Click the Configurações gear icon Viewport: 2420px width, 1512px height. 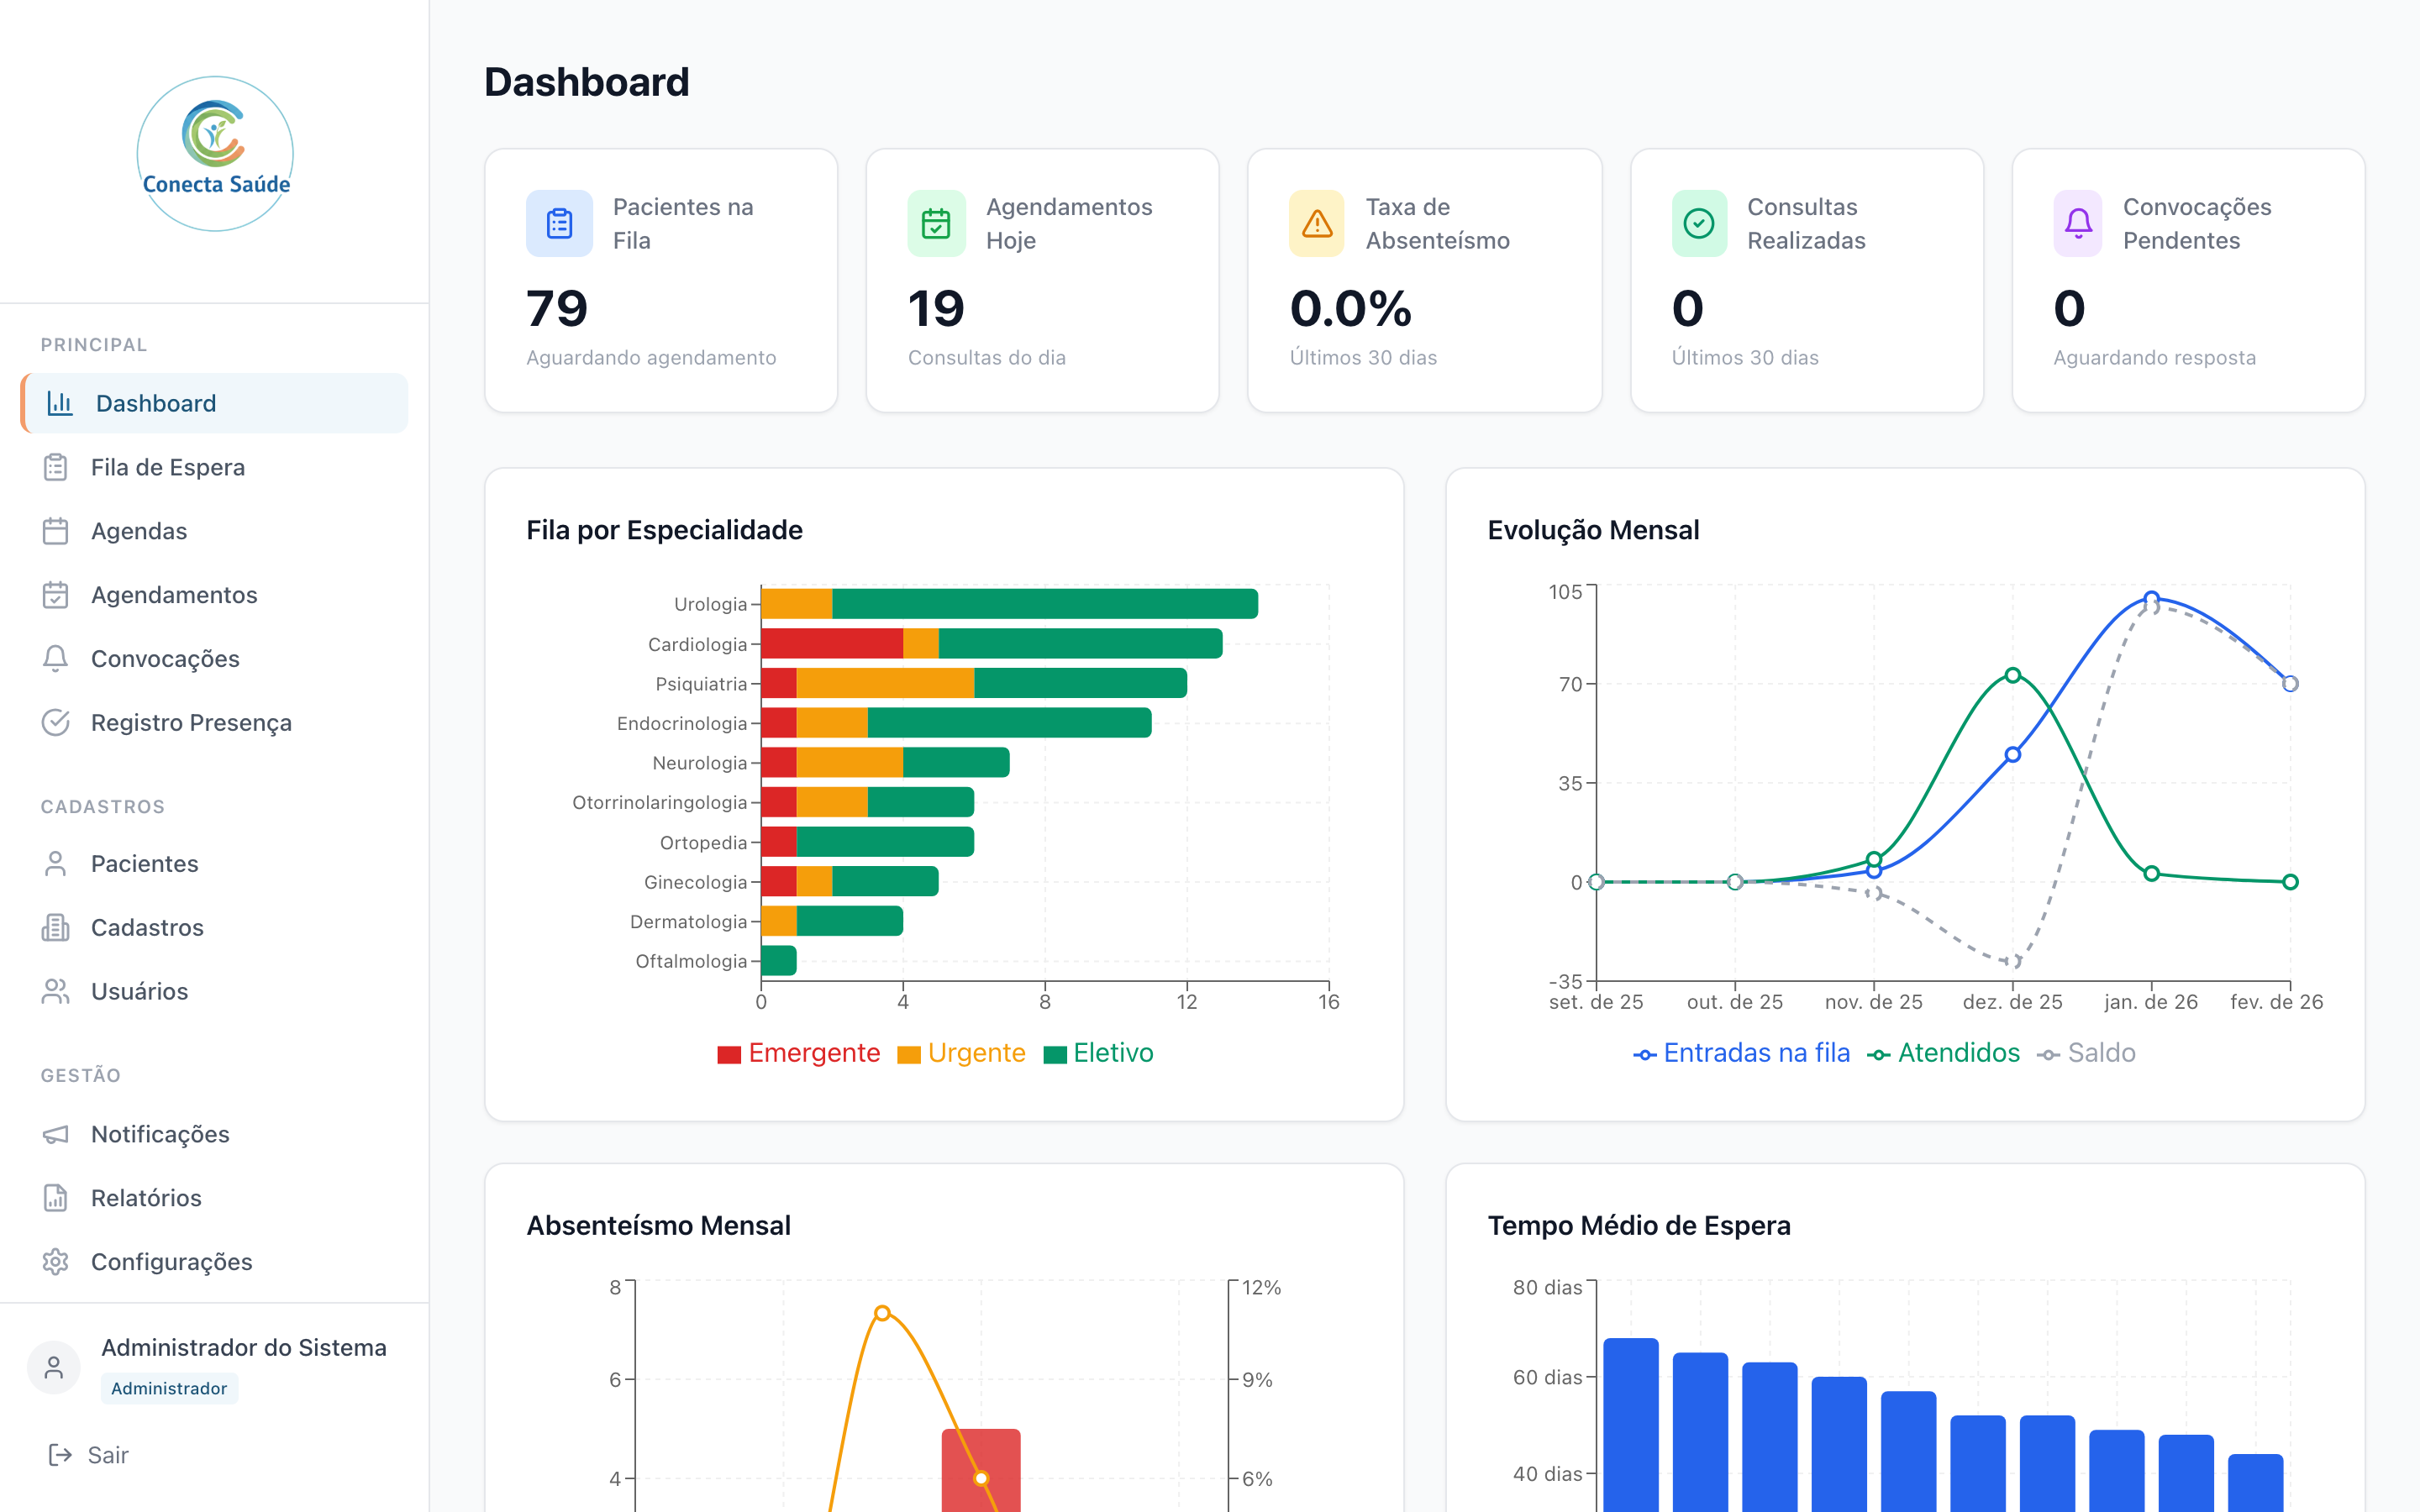click(x=57, y=1261)
